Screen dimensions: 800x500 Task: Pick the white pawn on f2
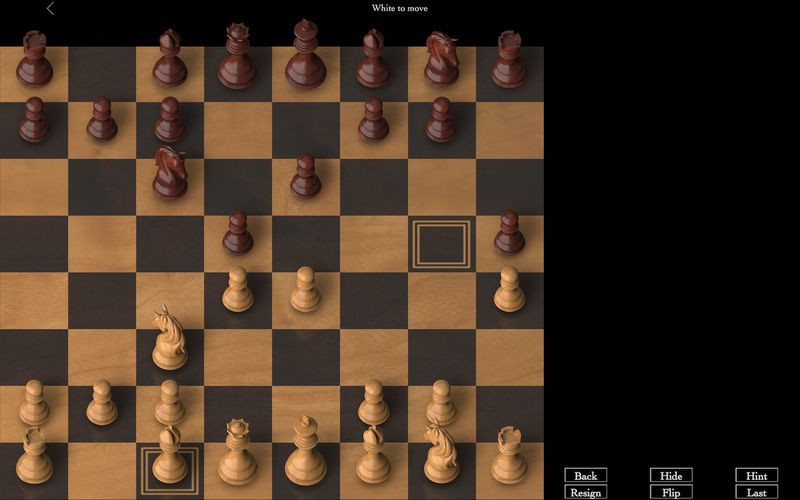pyautogui.click(x=373, y=402)
